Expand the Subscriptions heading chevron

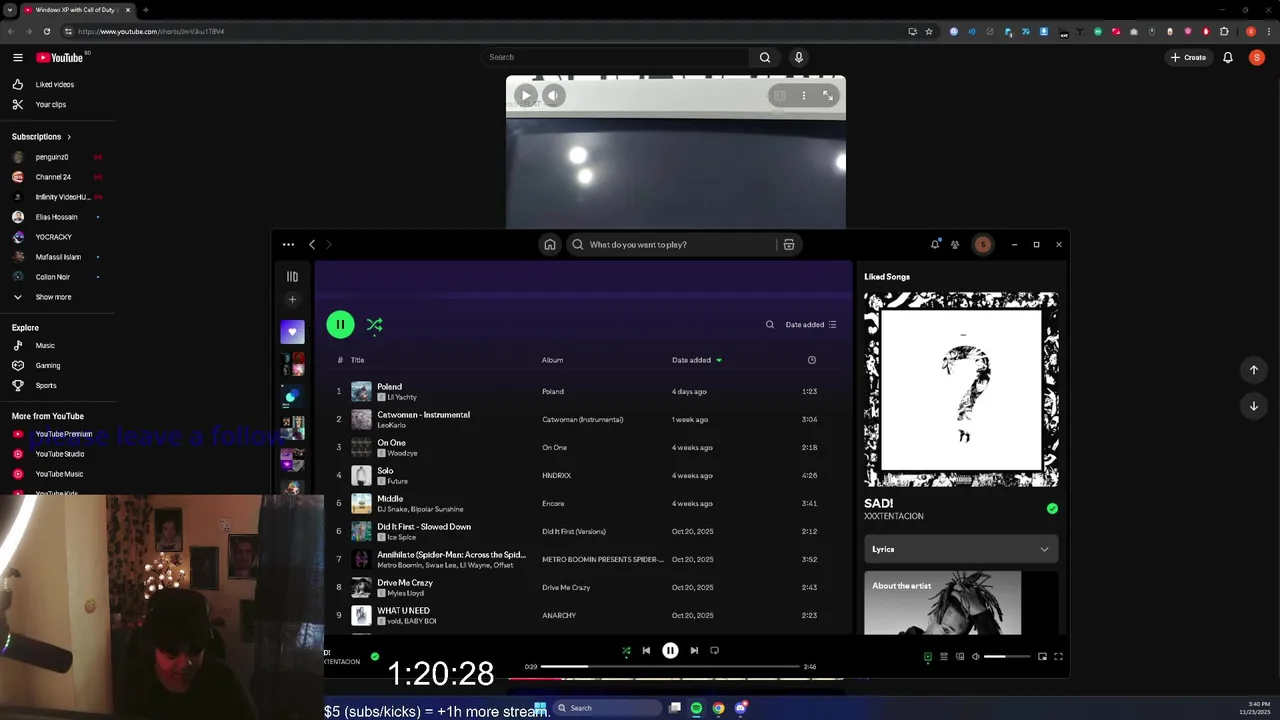(x=69, y=137)
